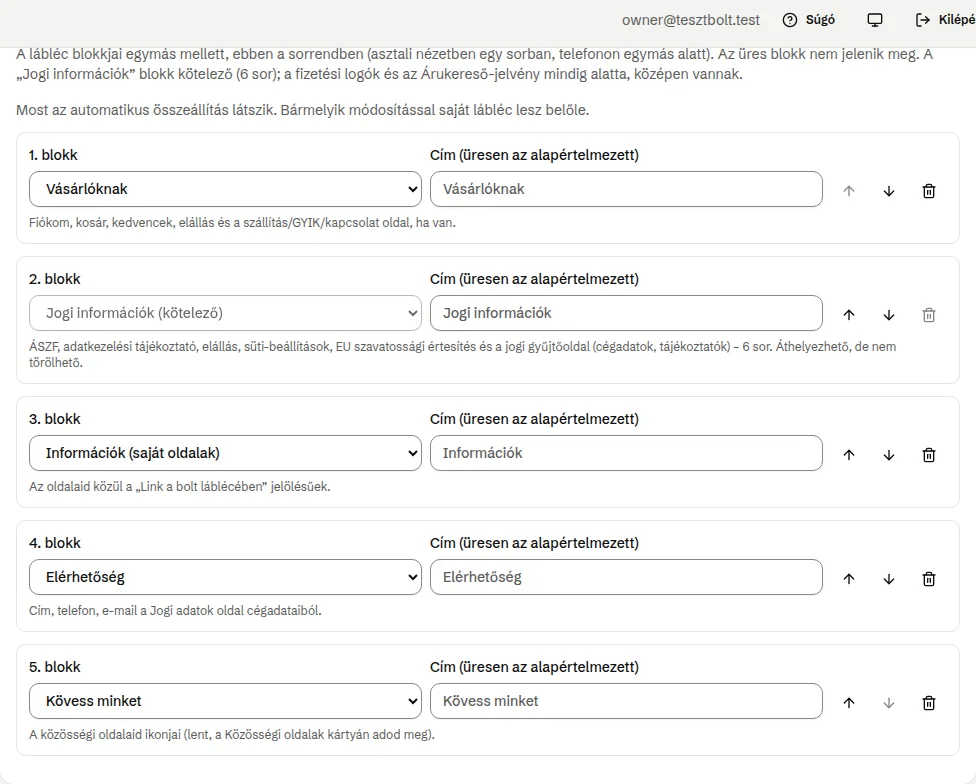
Task: Click the owner@tesztbolt.test account text
Action: (x=691, y=20)
